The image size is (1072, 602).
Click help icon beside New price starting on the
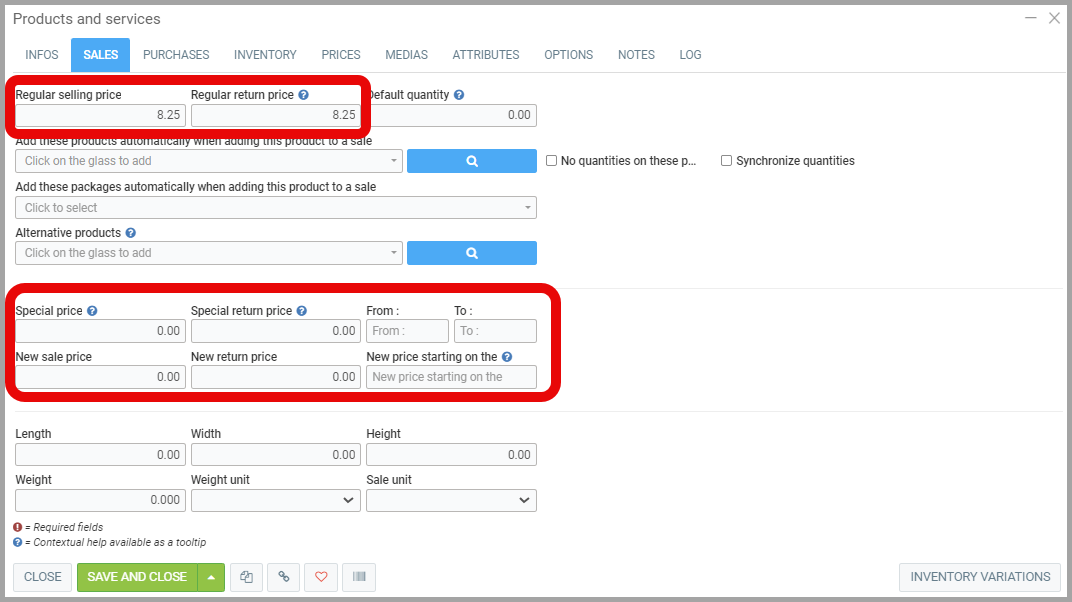pos(507,357)
